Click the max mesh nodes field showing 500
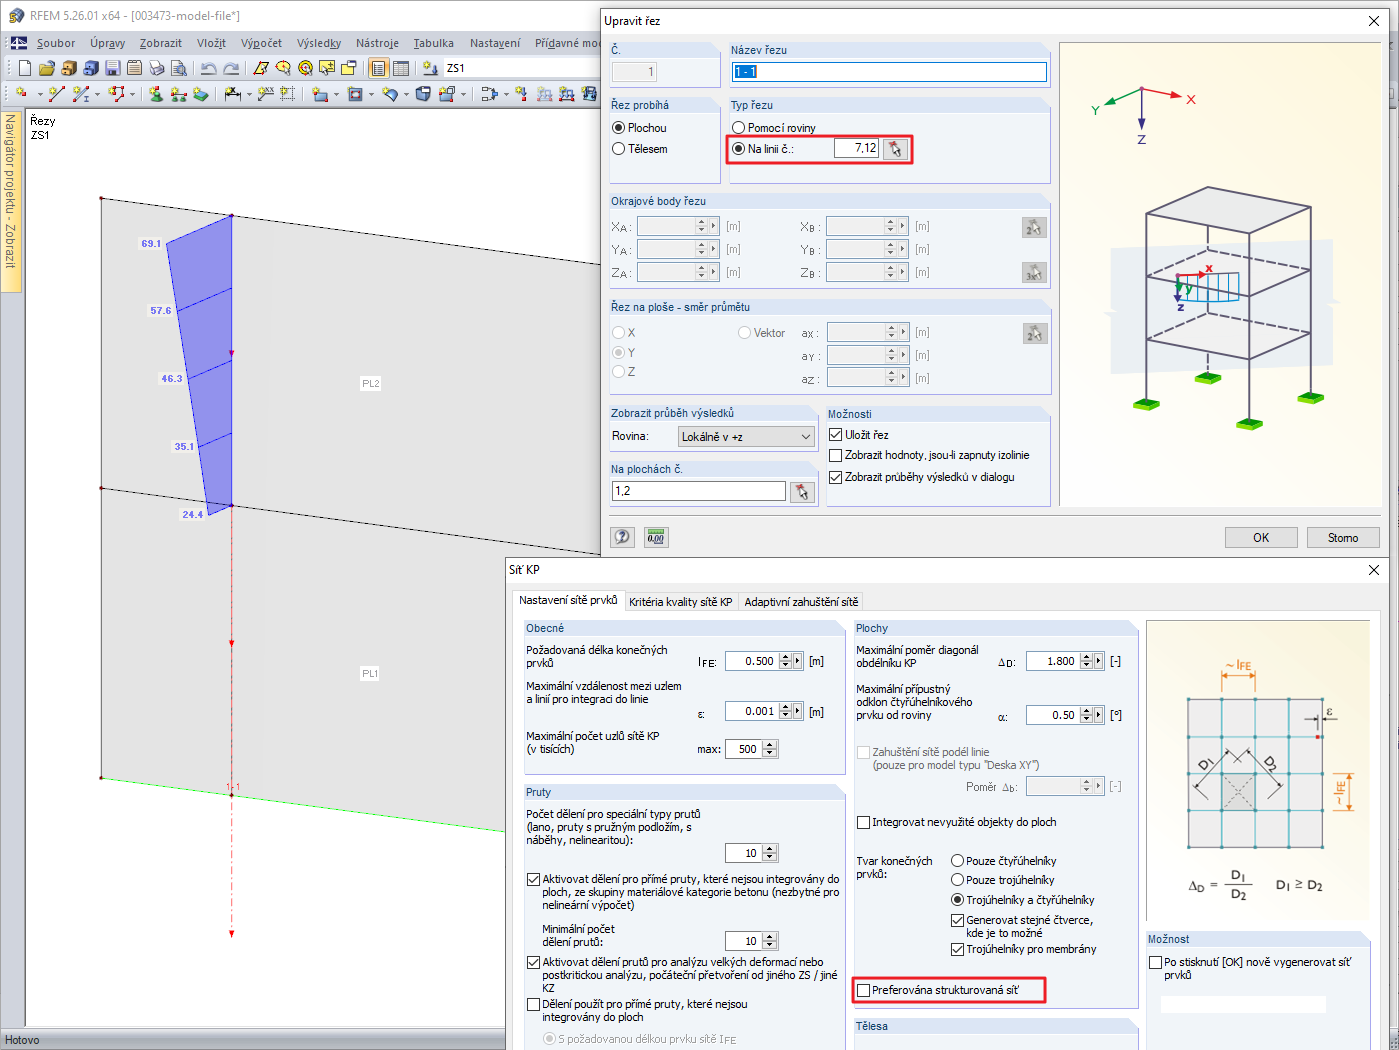The height and width of the screenshot is (1050, 1399). tap(743, 749)
